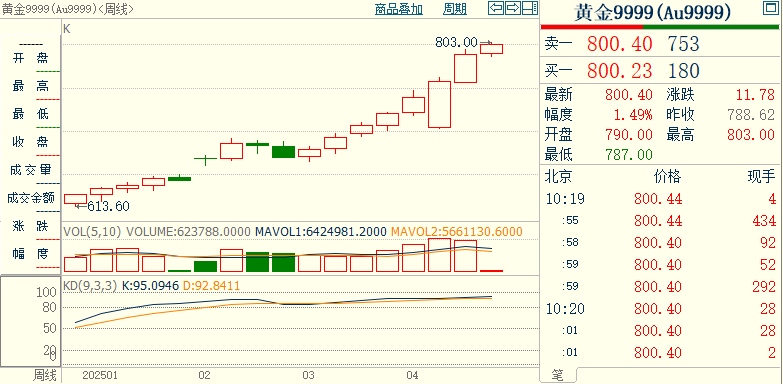
Task: Open the 商品叠加 overlay link
Action: tap(398, 8)
